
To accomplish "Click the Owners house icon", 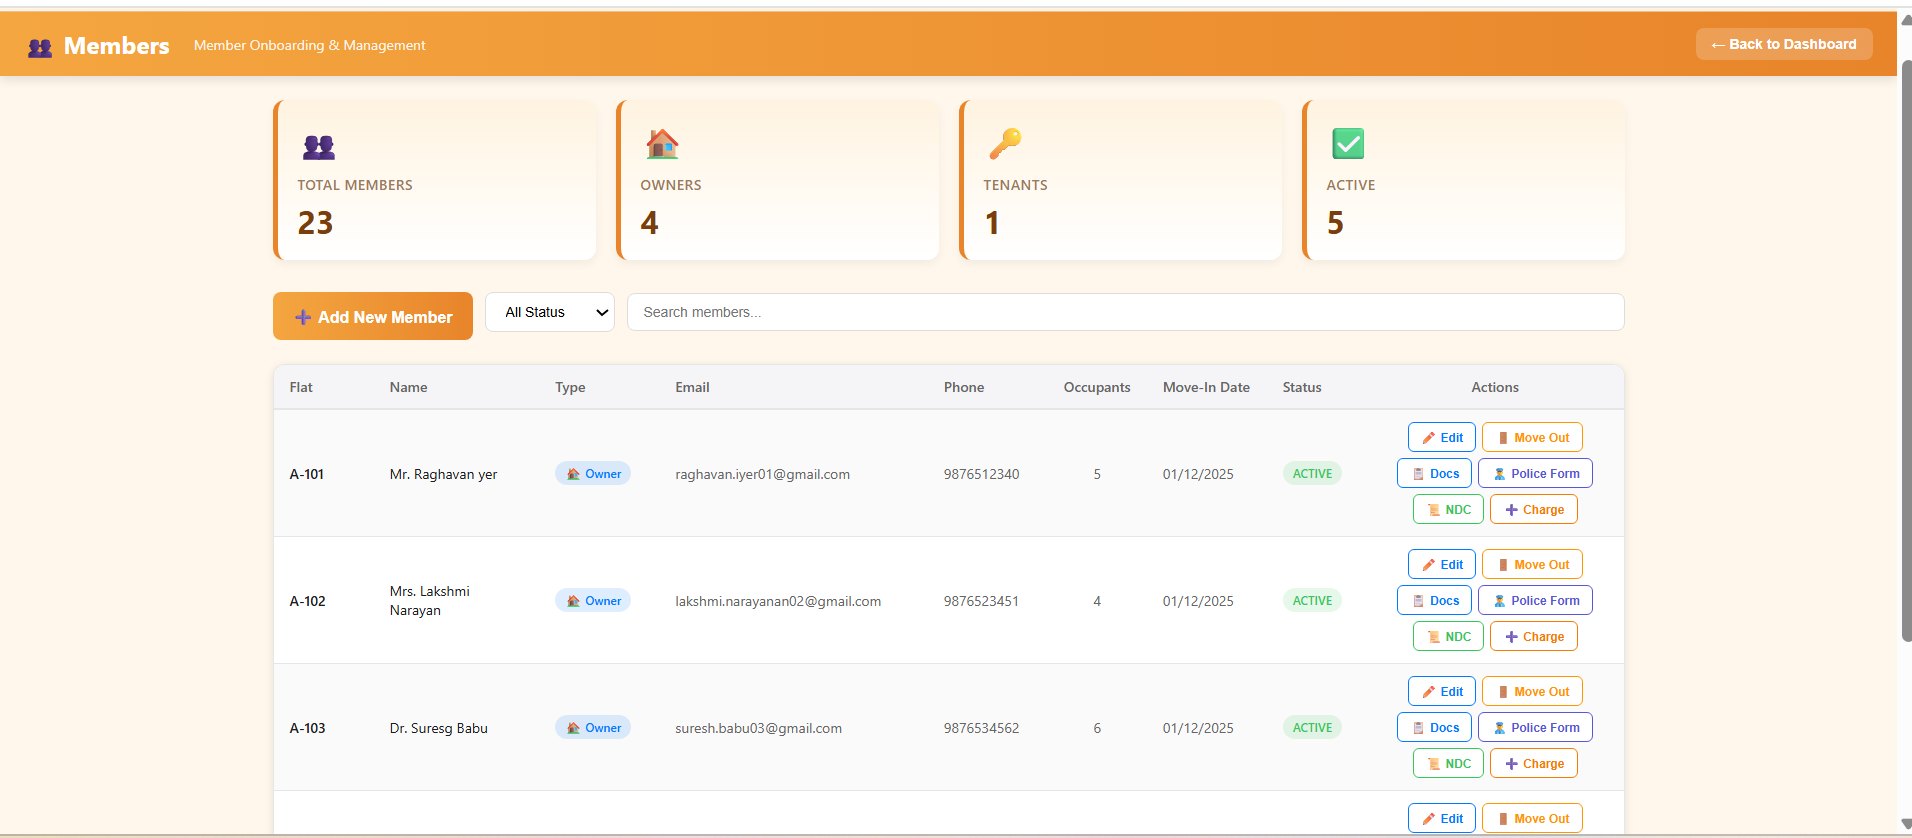I will (x=661, y=144).
